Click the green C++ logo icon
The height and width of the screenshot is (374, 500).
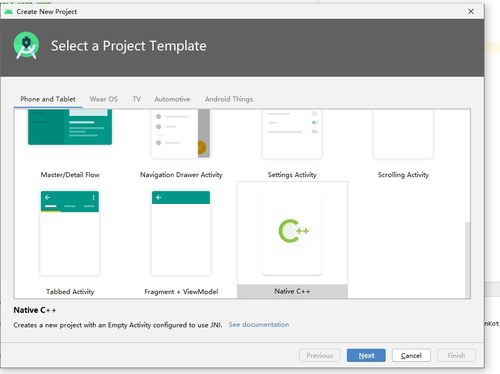[x=294, y=231]
